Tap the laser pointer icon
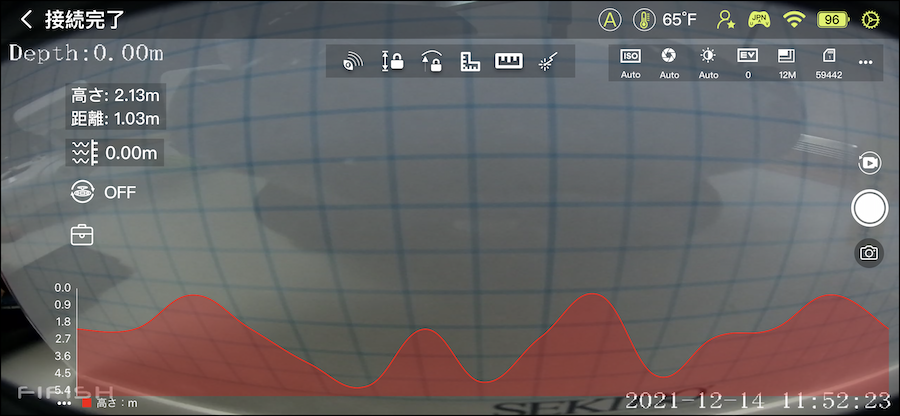Screen dimensions: 900x416 (x=549, y=62)
